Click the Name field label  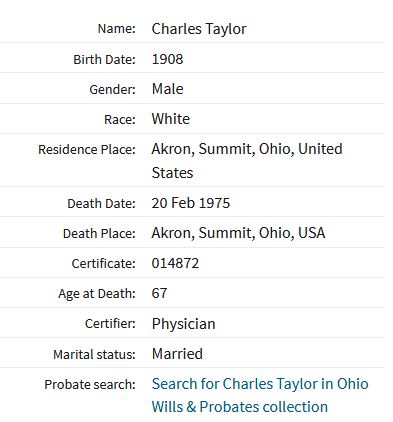pyautogui.click(x=117, y=29)
